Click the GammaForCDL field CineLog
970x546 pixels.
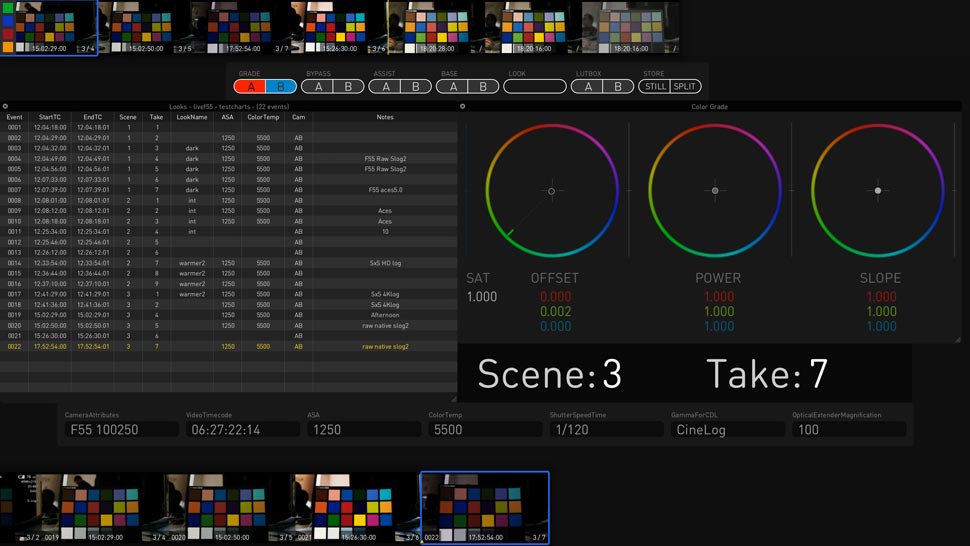point(728,430)
